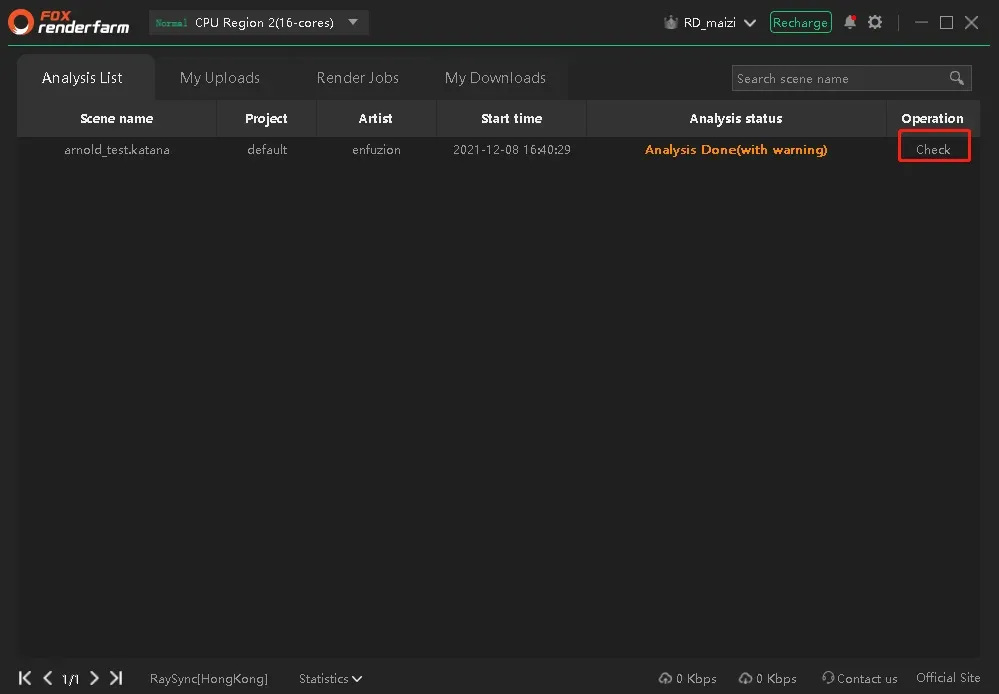Switch to the Render Jobs tab
Viewport: 999px width, 694px height.
[x=357, y=78]
